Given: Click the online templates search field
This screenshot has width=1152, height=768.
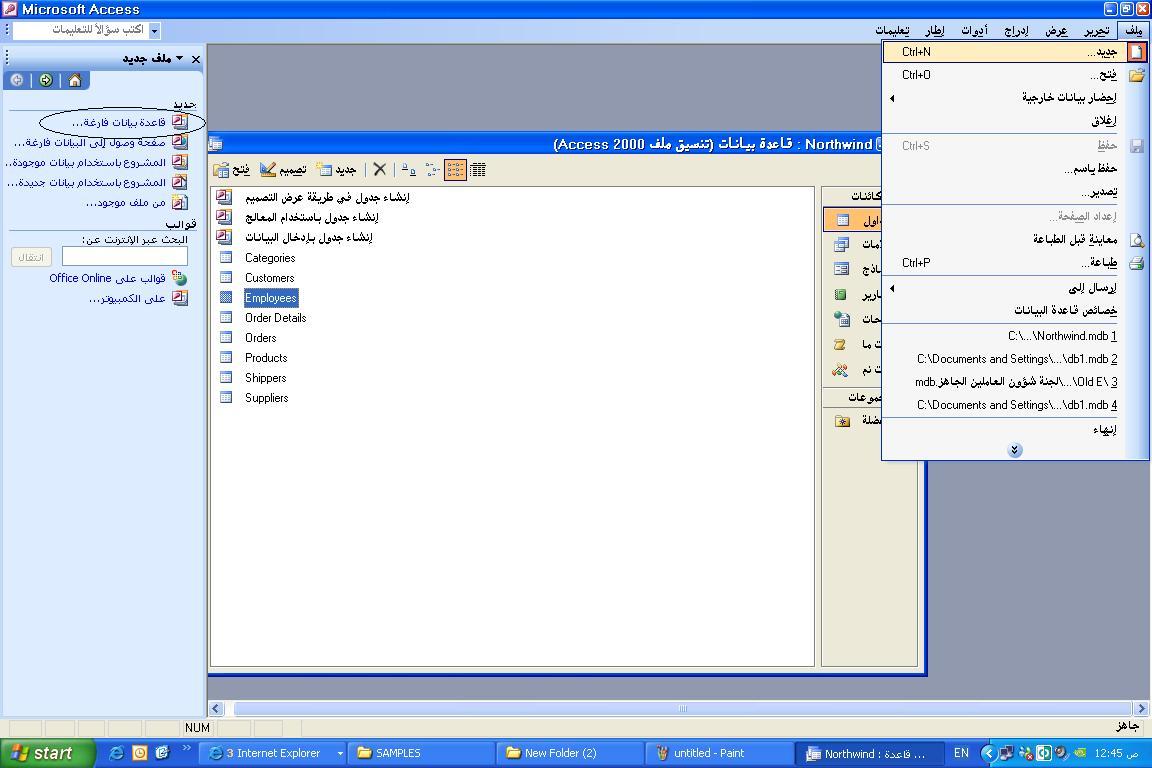Looking at the screenshot, I should [x=125, y=256].
